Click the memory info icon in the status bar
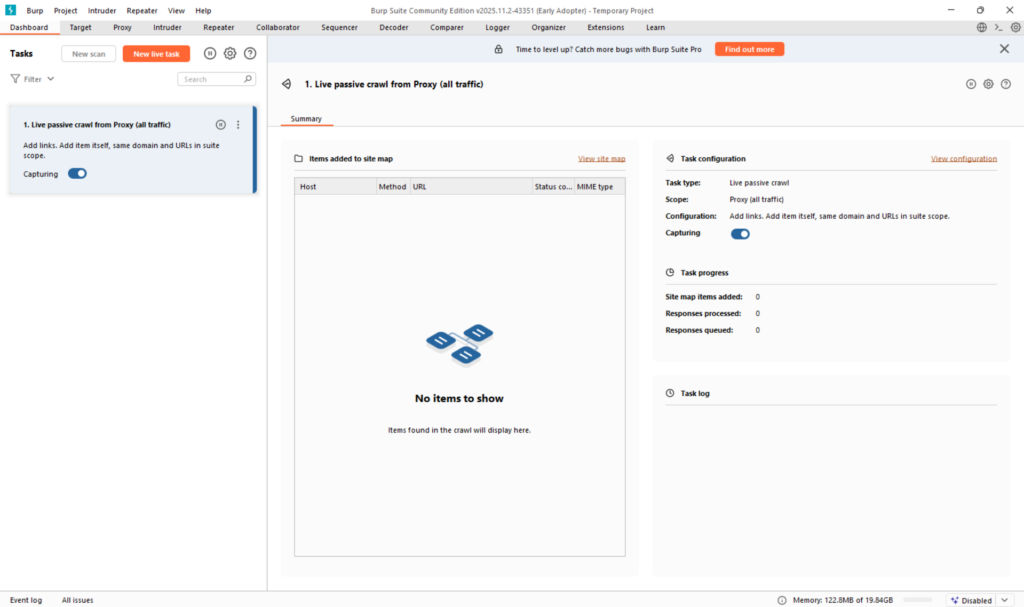Image resolution: width=1024 pixels, height=607 pixels. coord(782,600)
